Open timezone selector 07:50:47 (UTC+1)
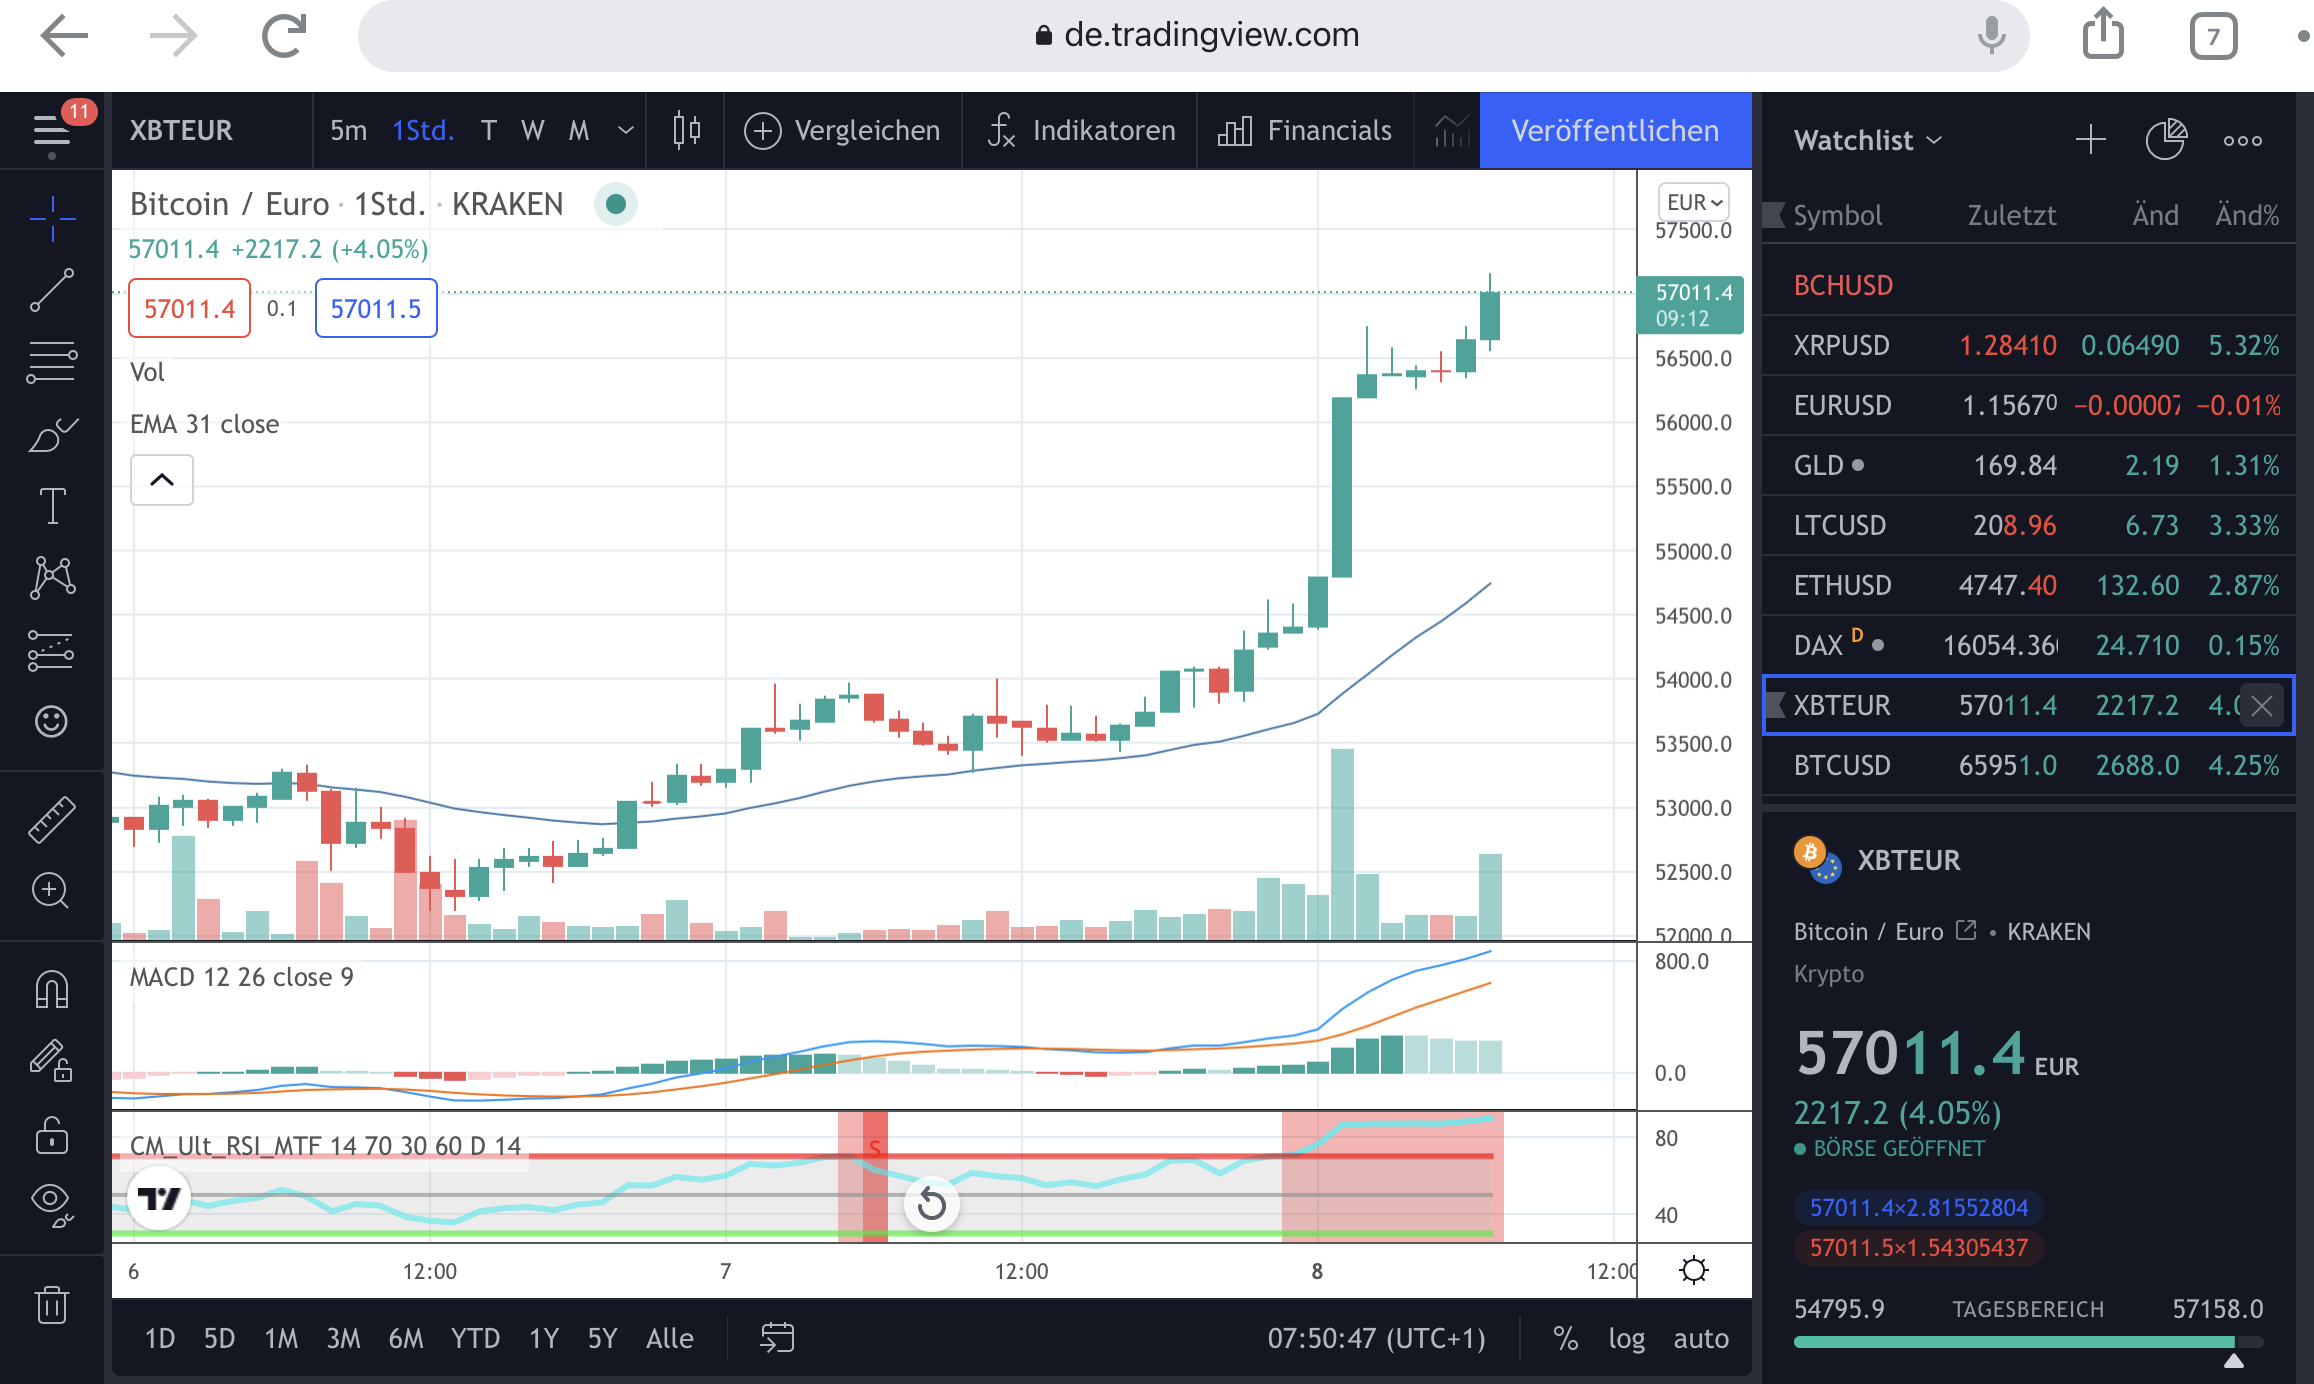This screenshot has width=2314, height=1384. tap(1377, 1338)
